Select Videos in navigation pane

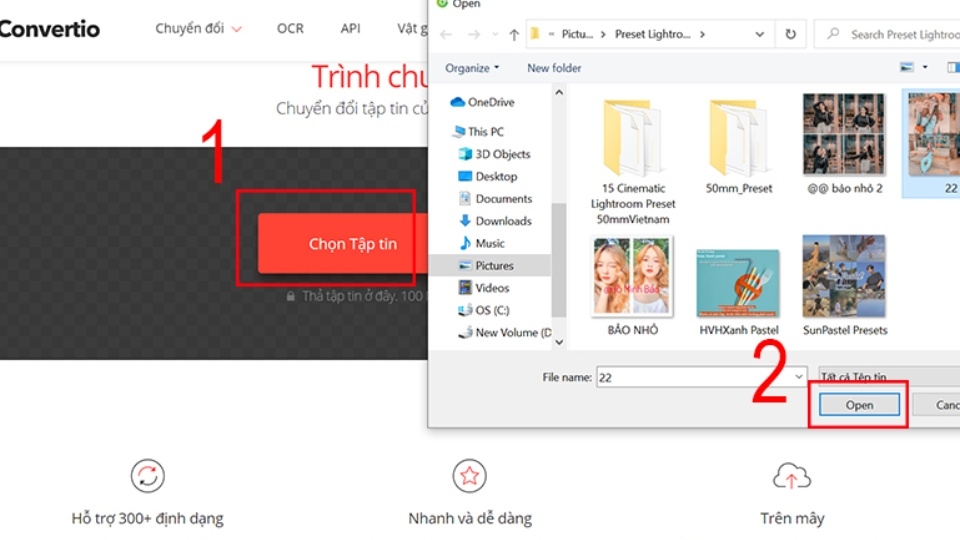point(484,288)
